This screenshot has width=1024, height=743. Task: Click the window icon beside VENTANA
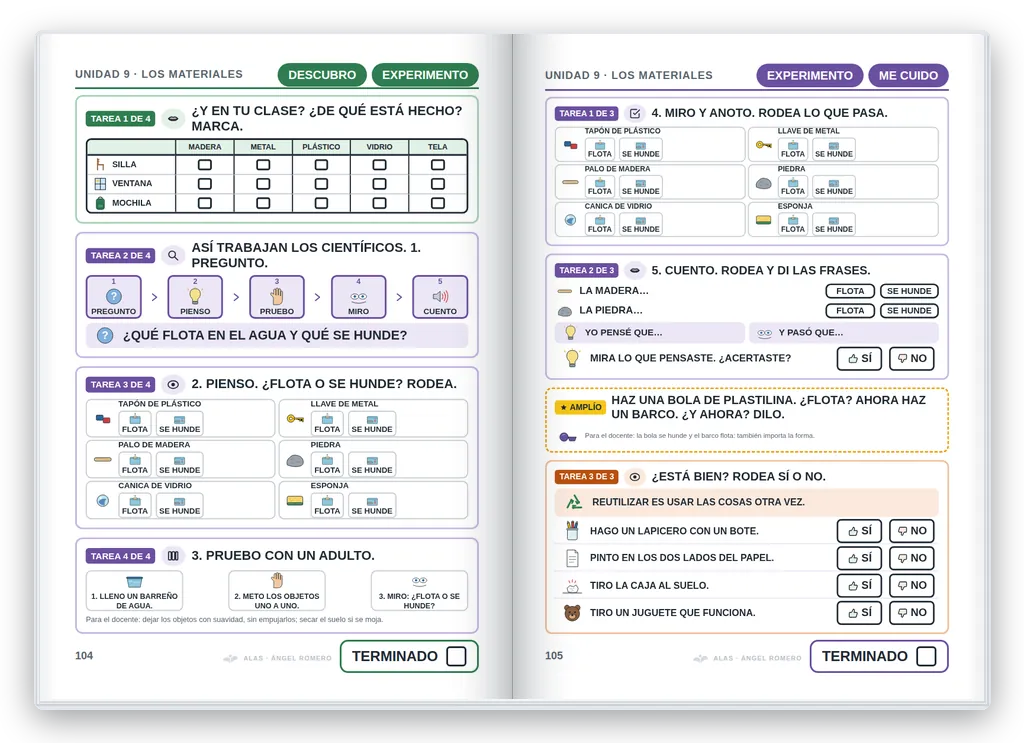(x=100, y=183)
